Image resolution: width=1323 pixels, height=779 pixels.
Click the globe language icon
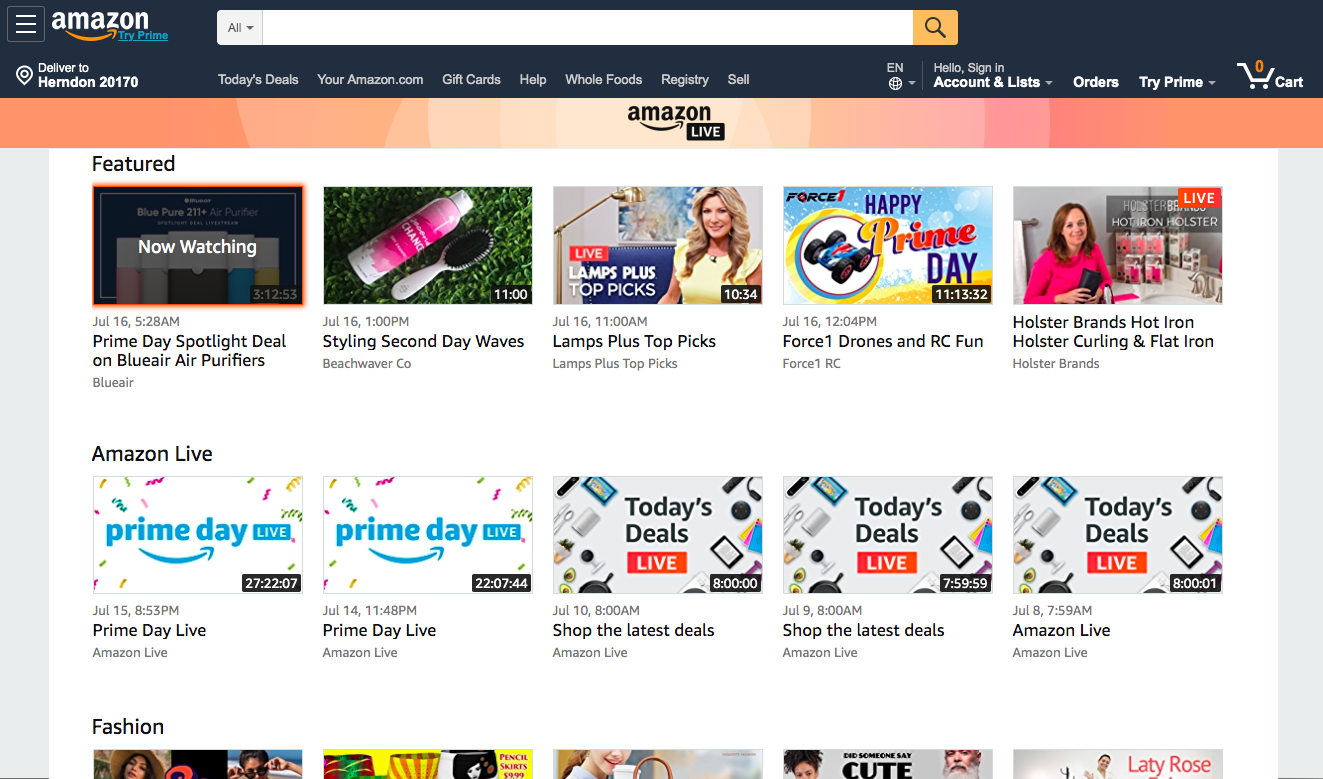pos(895,83)
